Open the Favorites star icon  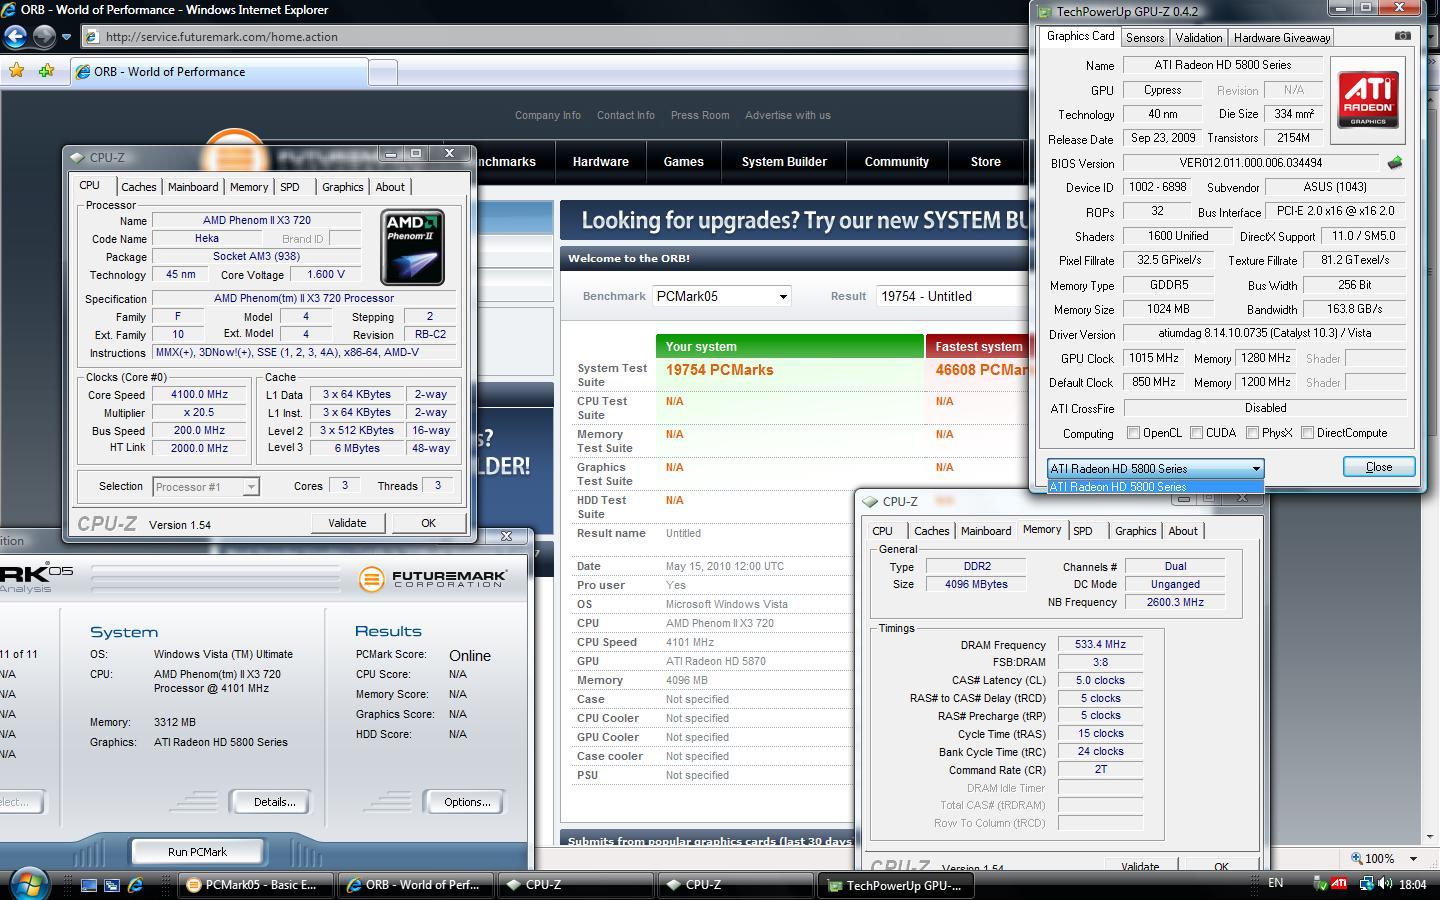tap(16, 71)
